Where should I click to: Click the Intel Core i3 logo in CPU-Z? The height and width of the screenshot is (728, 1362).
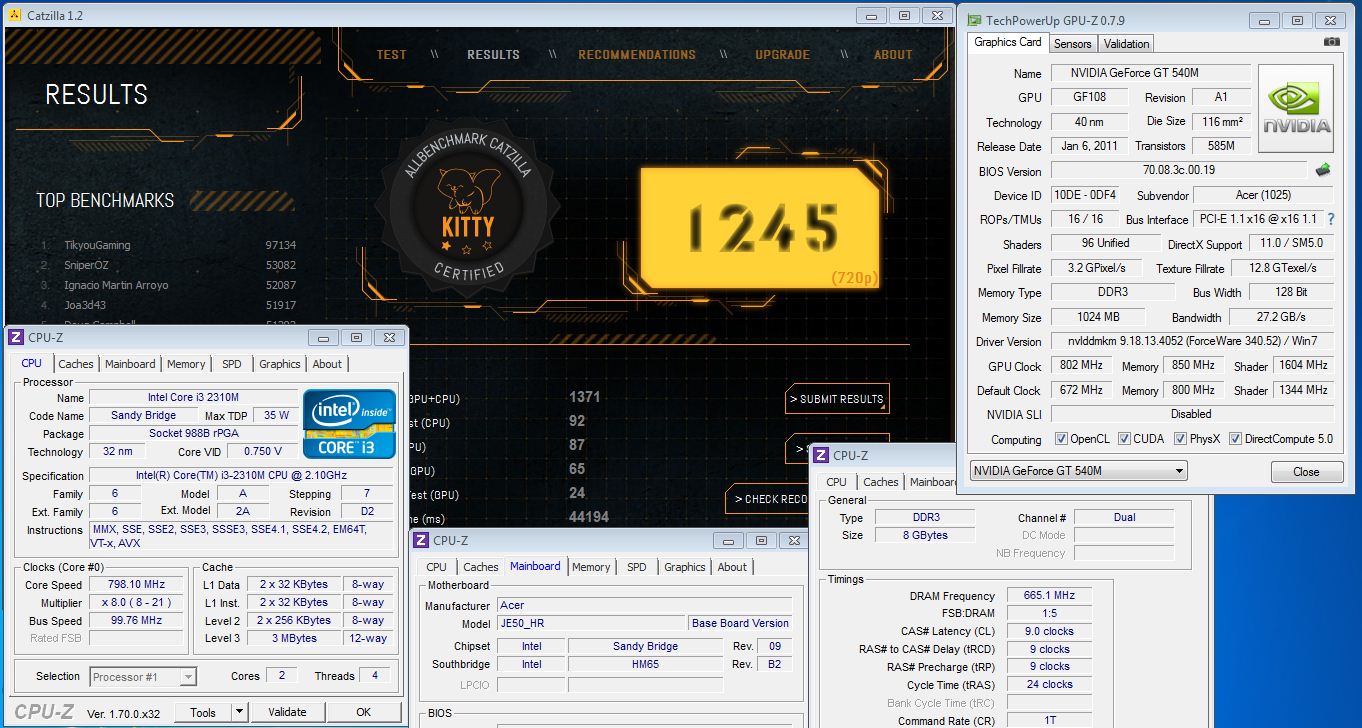click(x=349, y=423)
